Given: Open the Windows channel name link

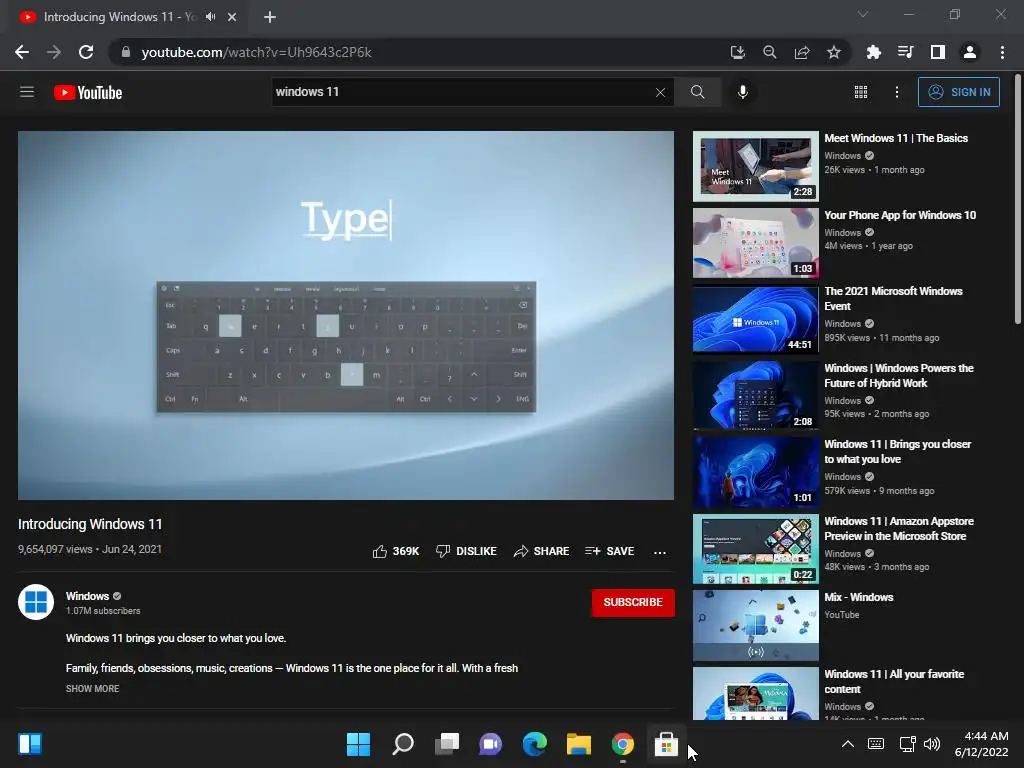Looking at the screenshot, I should (87, 596).
